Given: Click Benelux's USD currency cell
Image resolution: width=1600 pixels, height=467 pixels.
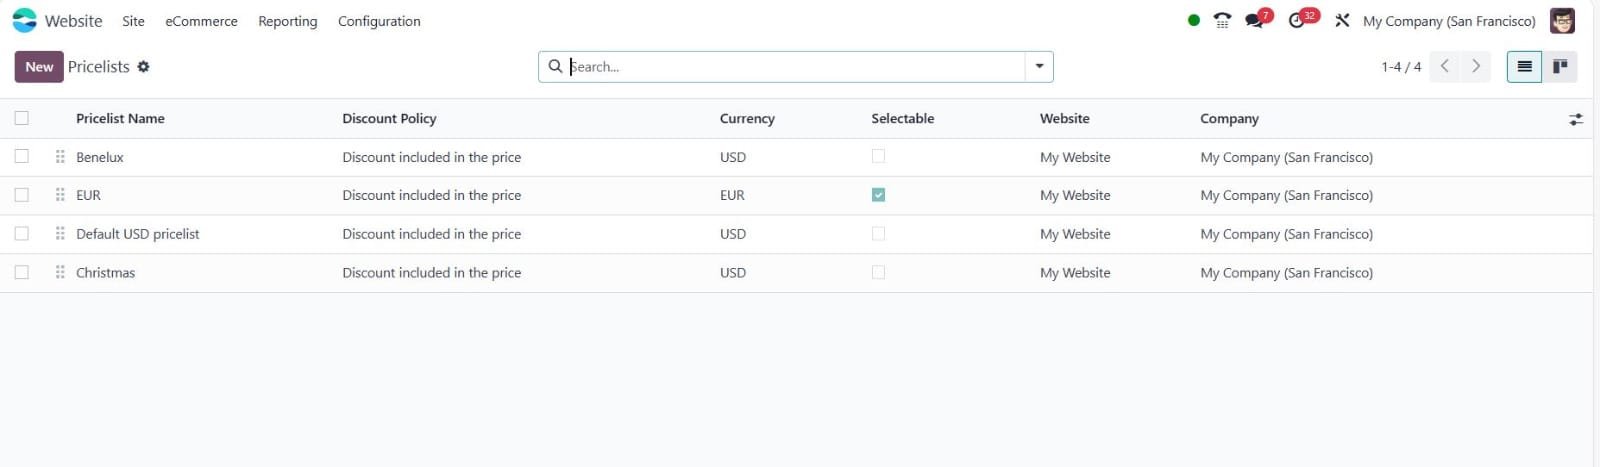Looking at the screenshot, I should pos(733,157).
